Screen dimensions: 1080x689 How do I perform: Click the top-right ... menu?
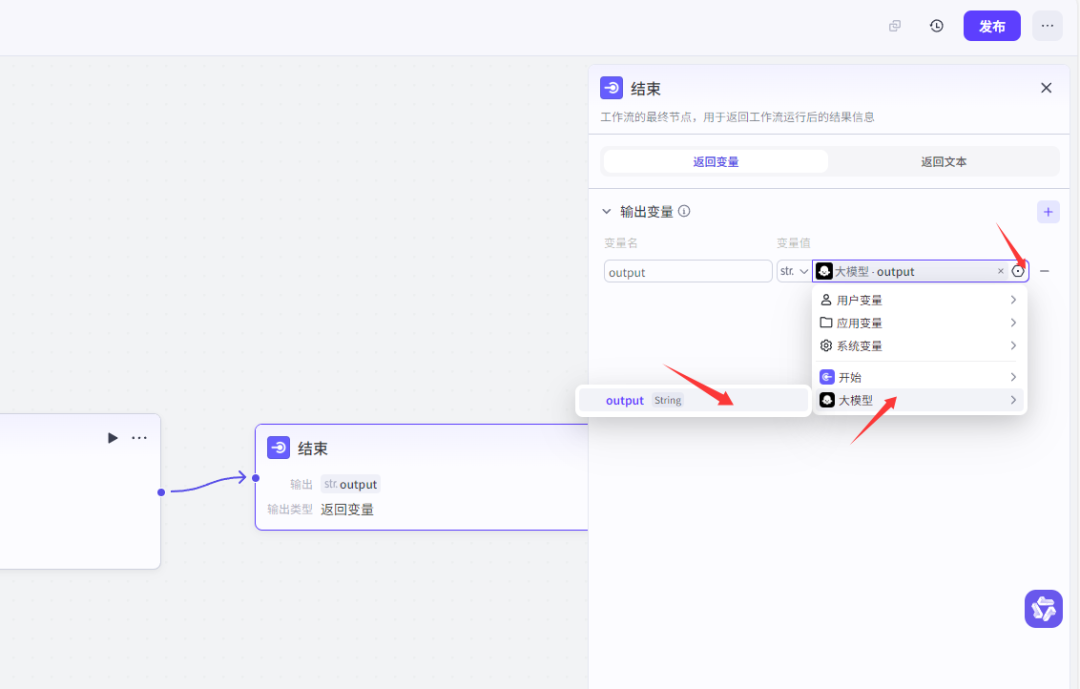(x=1046, y=26)
